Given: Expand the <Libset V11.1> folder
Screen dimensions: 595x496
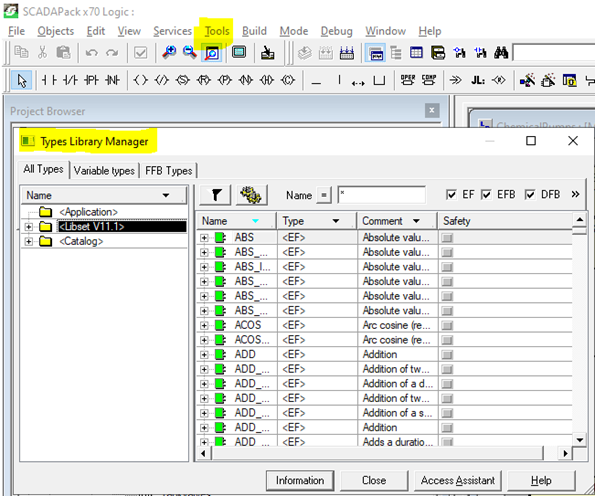Looking at the screenshot, I should coord(28,227).
